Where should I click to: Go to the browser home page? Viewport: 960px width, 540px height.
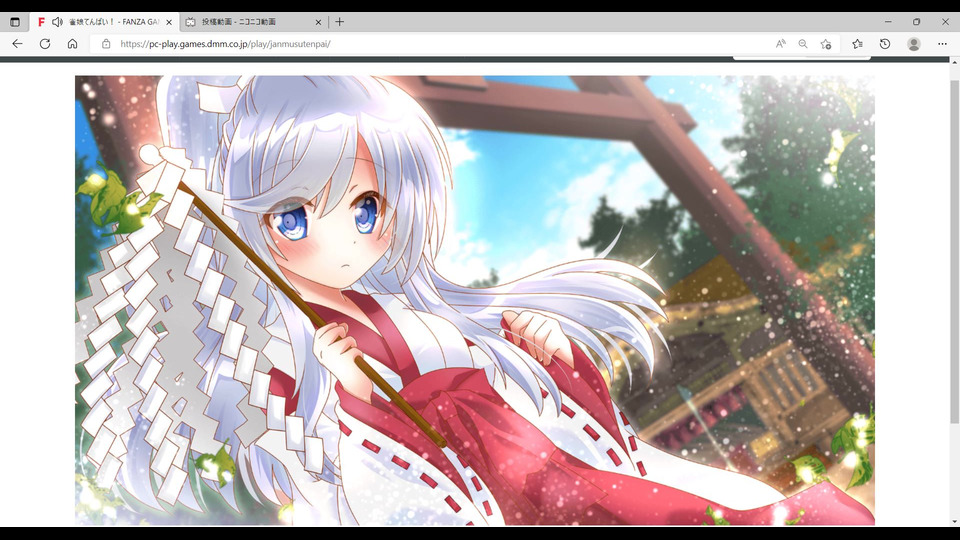coord(72,44)
